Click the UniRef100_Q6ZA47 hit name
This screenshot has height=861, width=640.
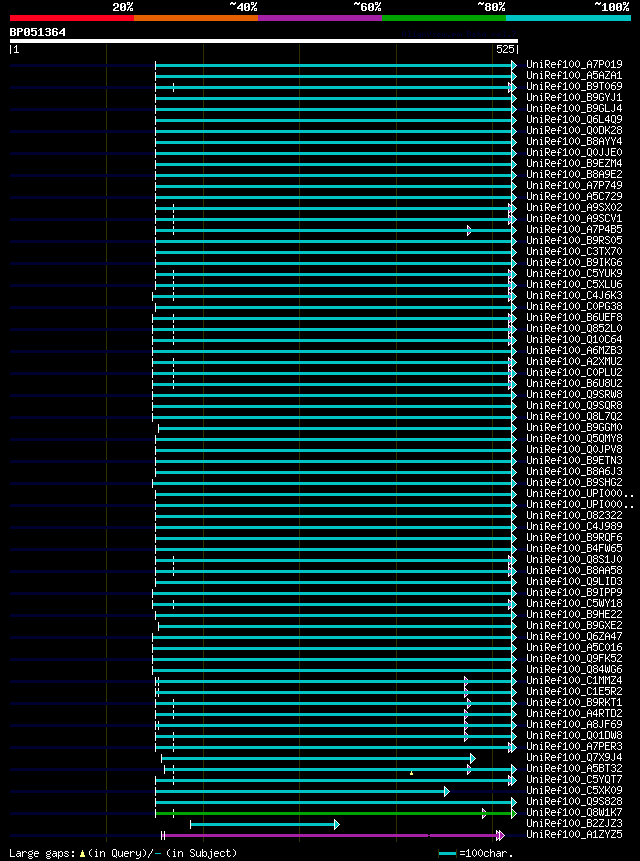[x=574, y=636]
